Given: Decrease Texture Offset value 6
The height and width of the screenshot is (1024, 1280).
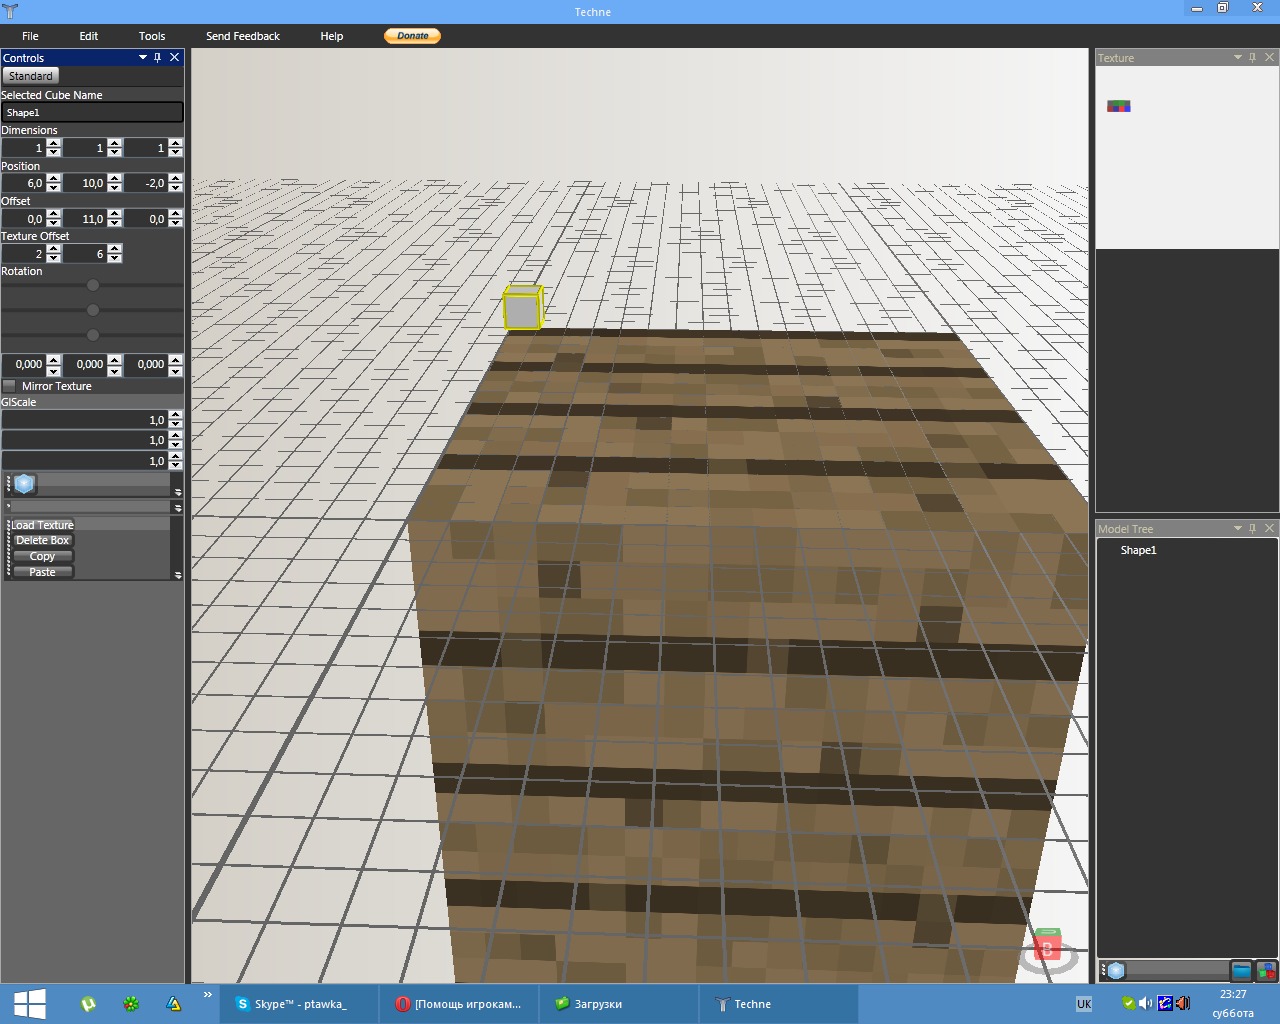Looking at the screenshot, I should 115,258.
